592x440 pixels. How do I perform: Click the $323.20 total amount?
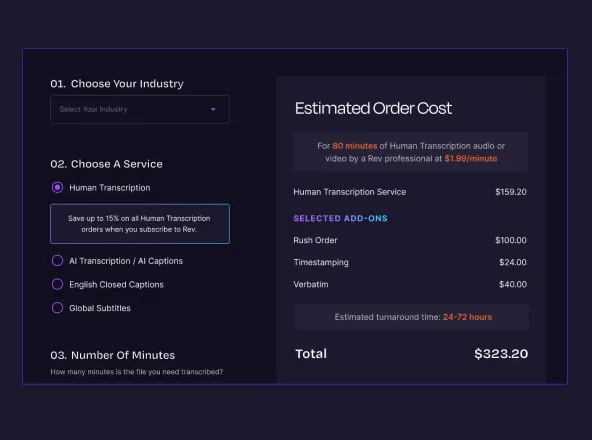tap(501, 354)
